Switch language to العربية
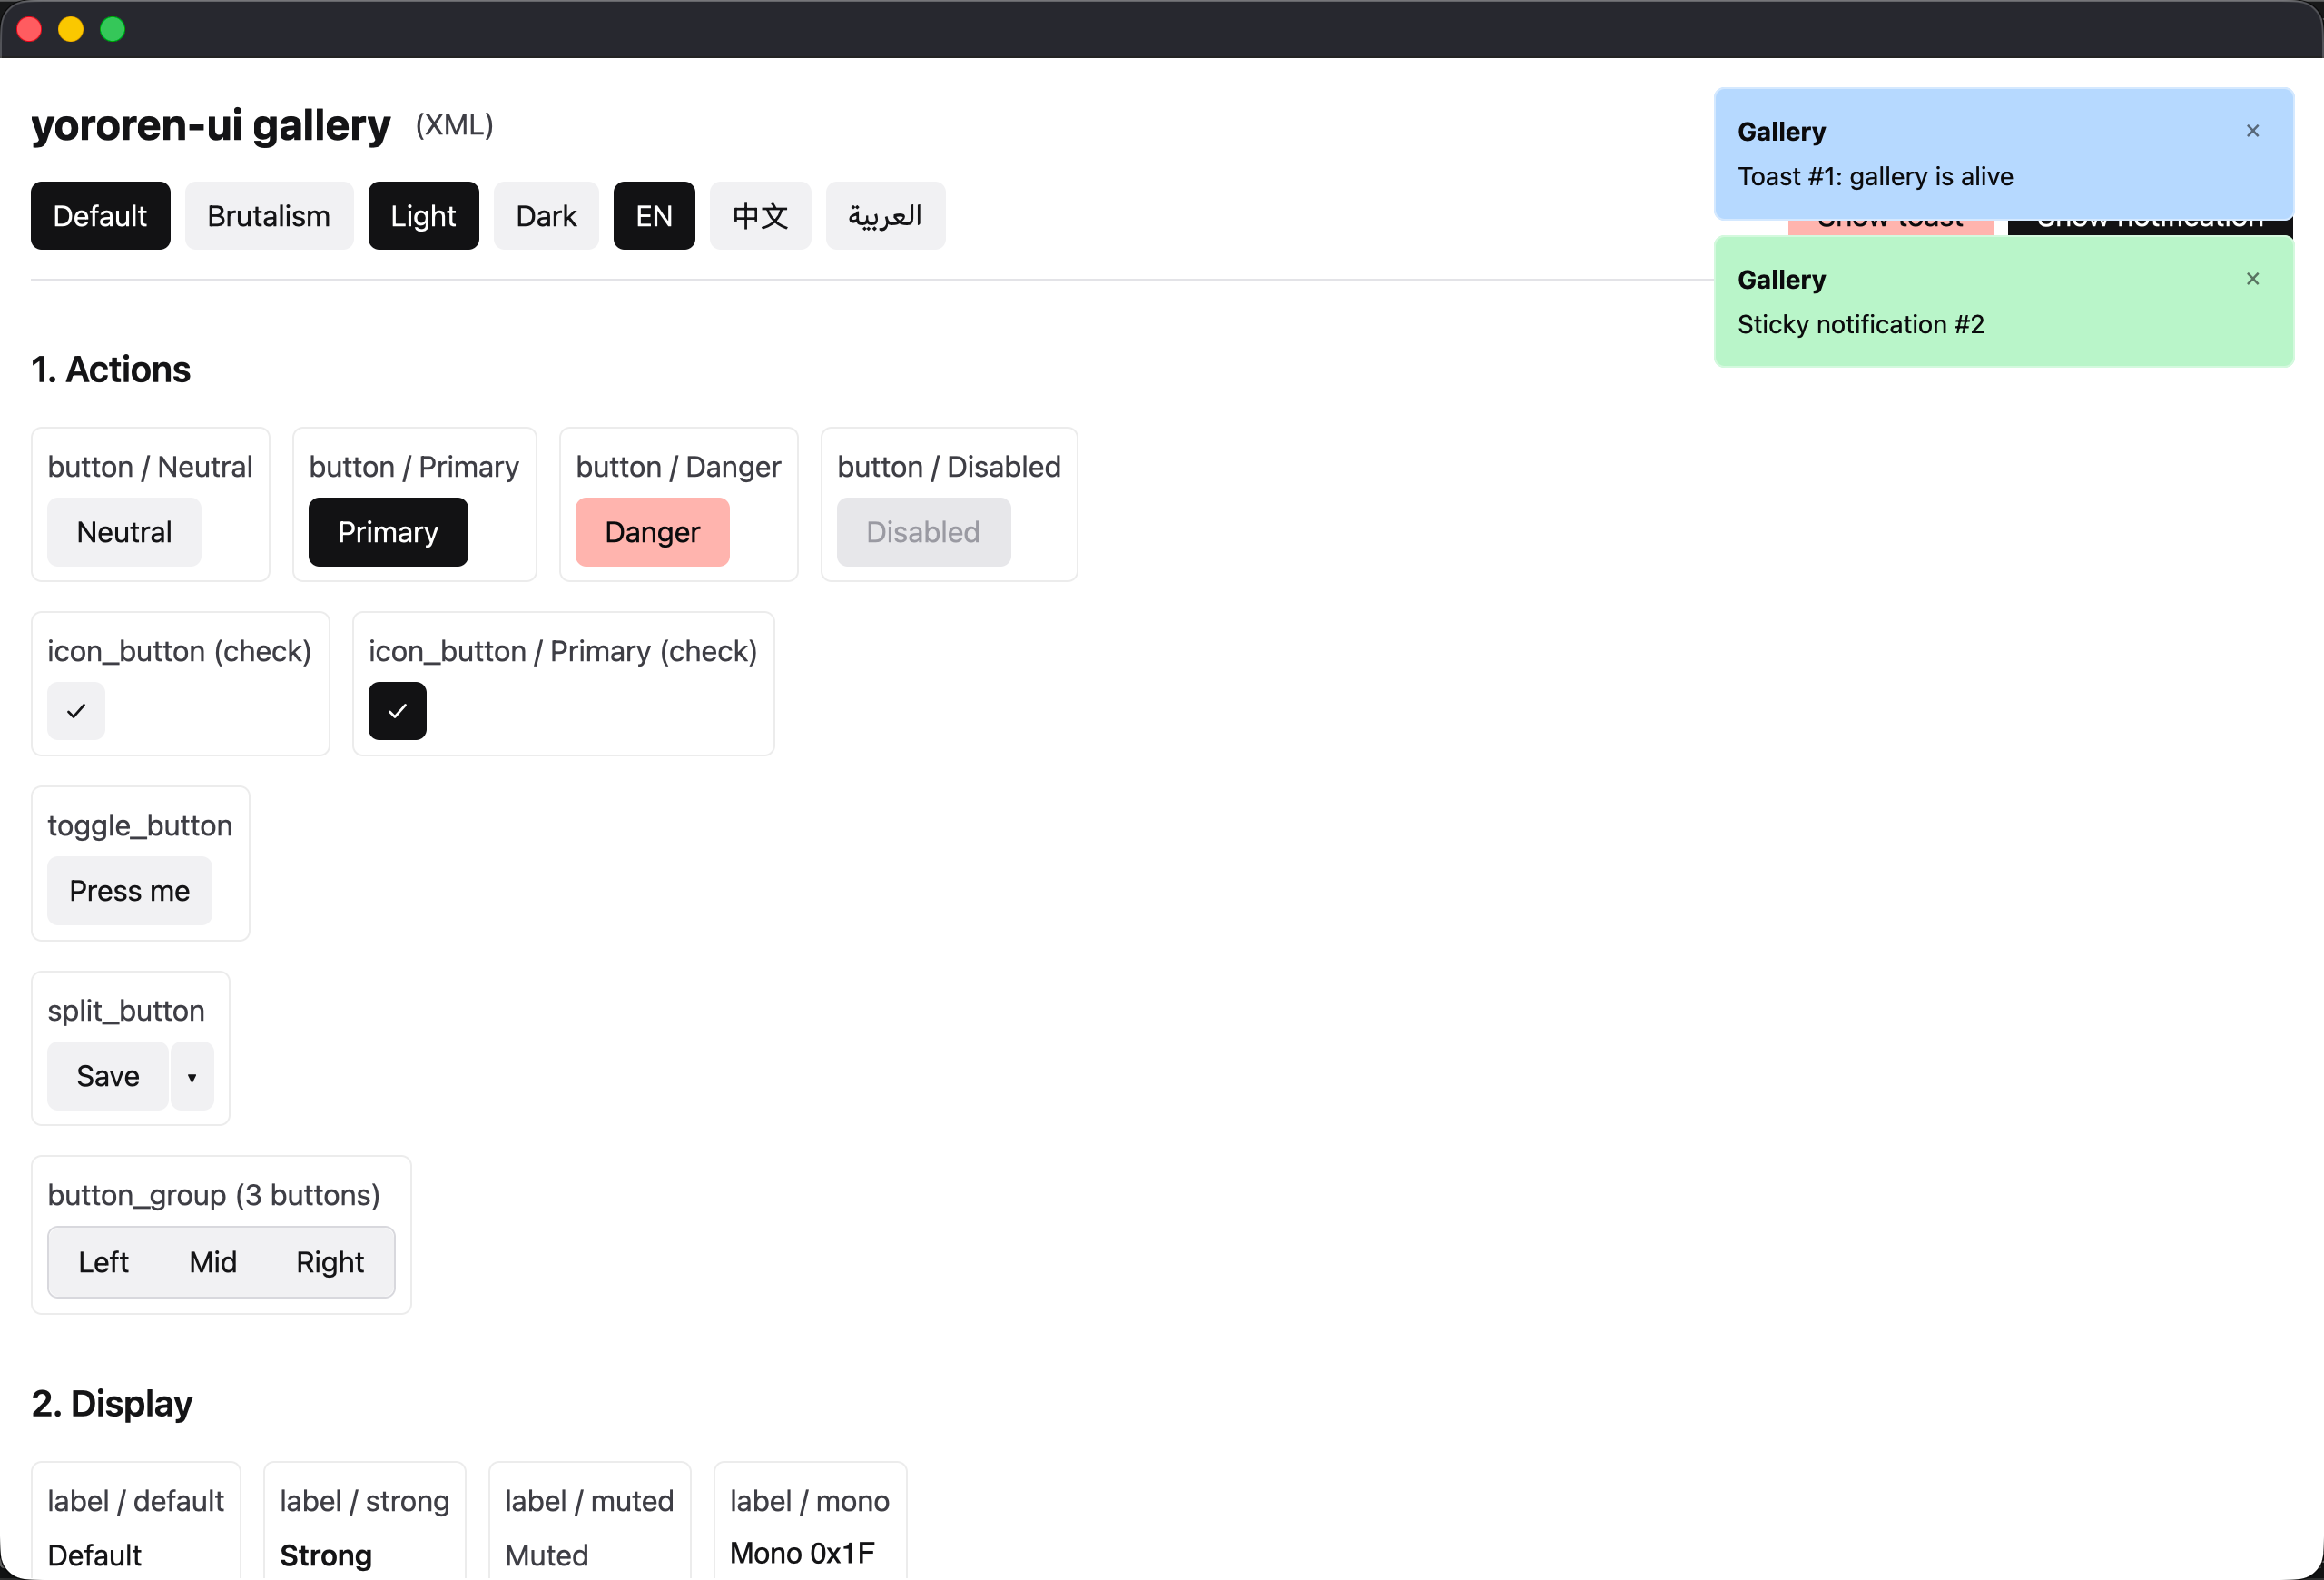 [885, 216]
